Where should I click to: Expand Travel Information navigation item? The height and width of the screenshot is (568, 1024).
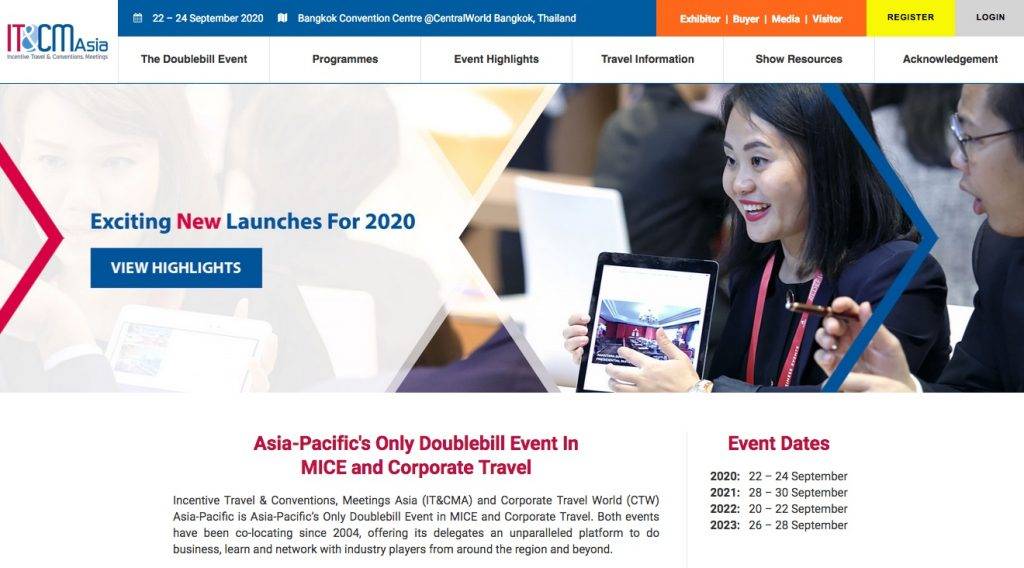pyautogui.click(x=648, y=59)
